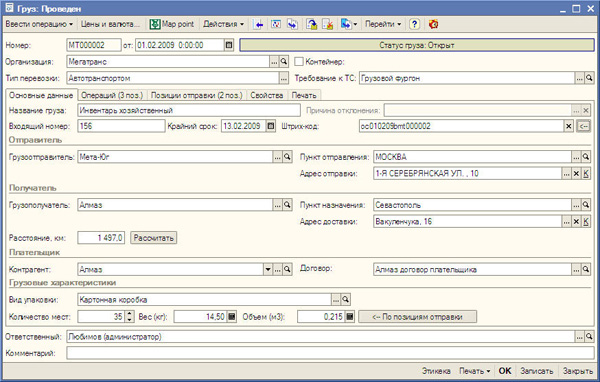Click the arrow button next to barcode field
600x382 pixels.
[x=584, y=126]
